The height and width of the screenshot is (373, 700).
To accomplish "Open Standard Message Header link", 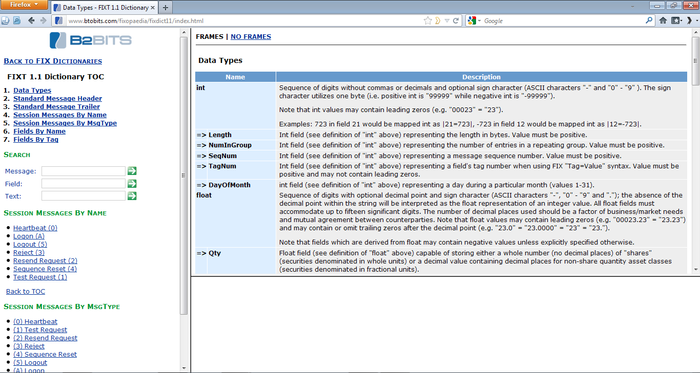I will 58,99.
